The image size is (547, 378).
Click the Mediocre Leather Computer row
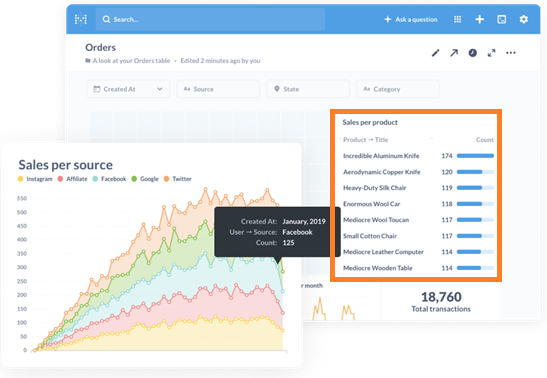(418, 252)
